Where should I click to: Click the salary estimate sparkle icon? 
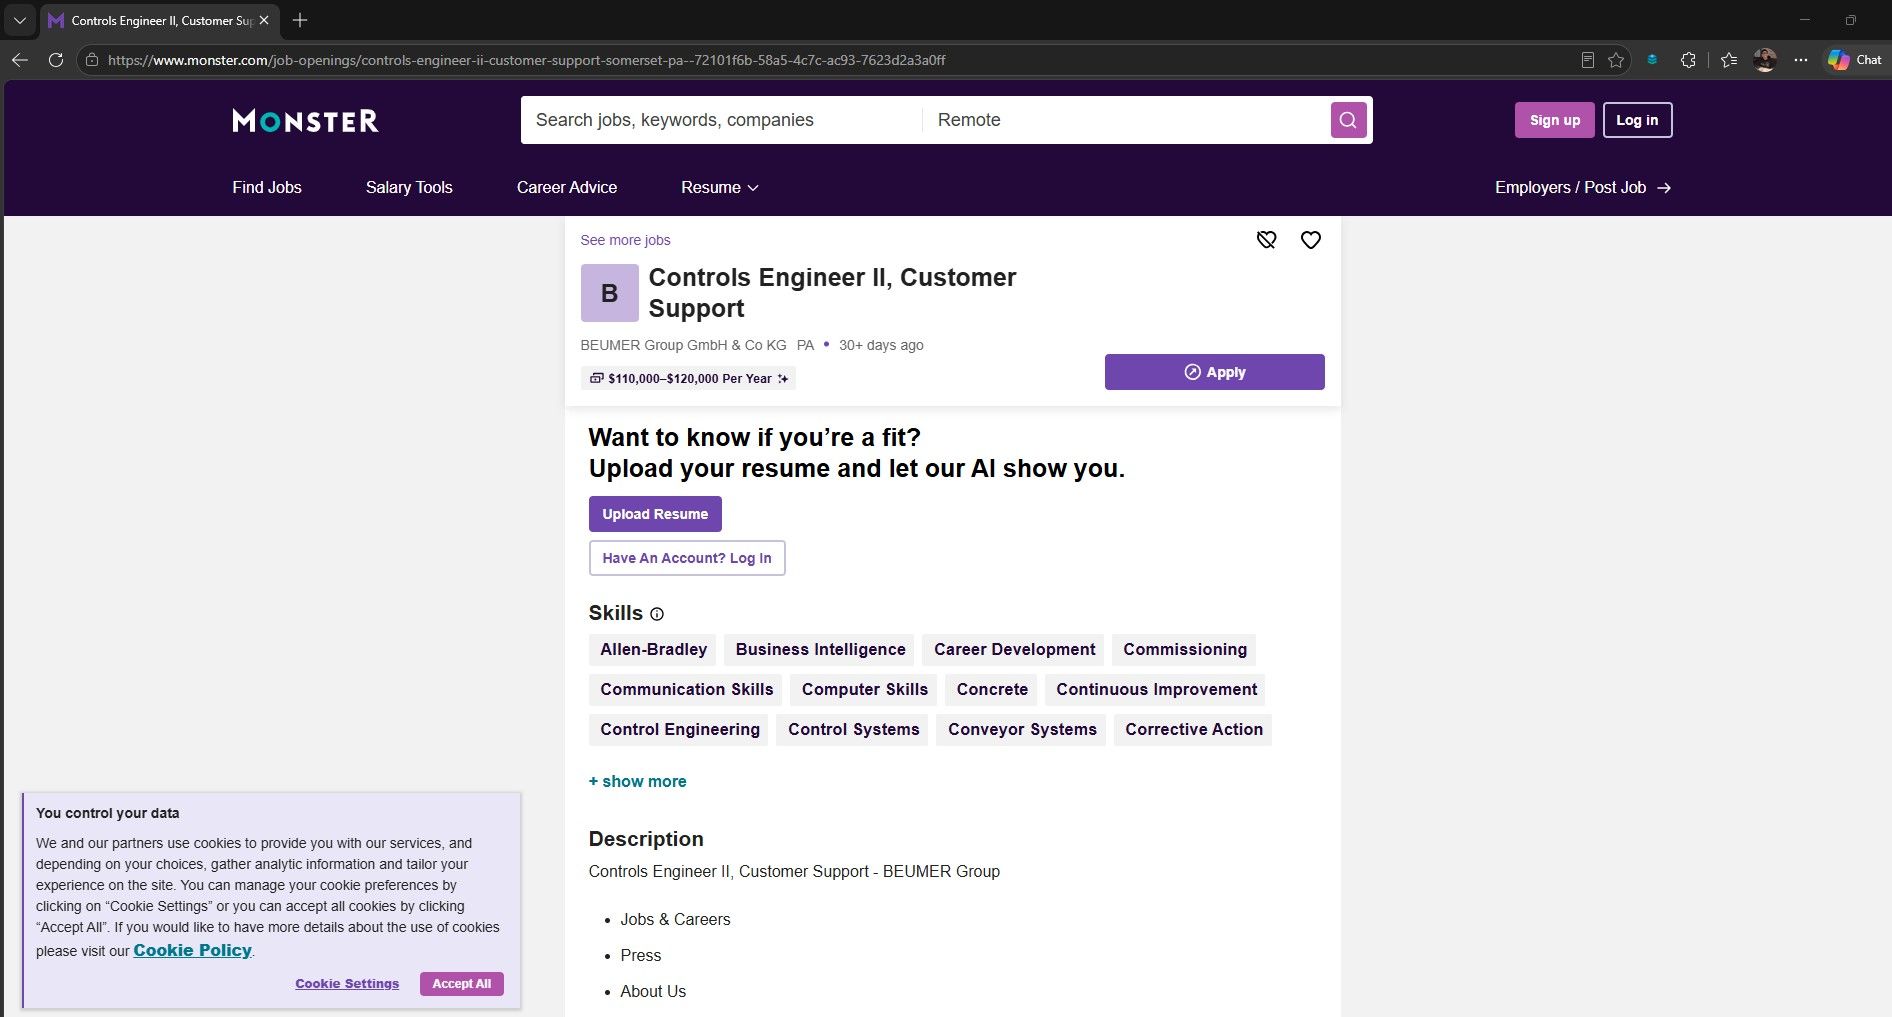point(783,379)
